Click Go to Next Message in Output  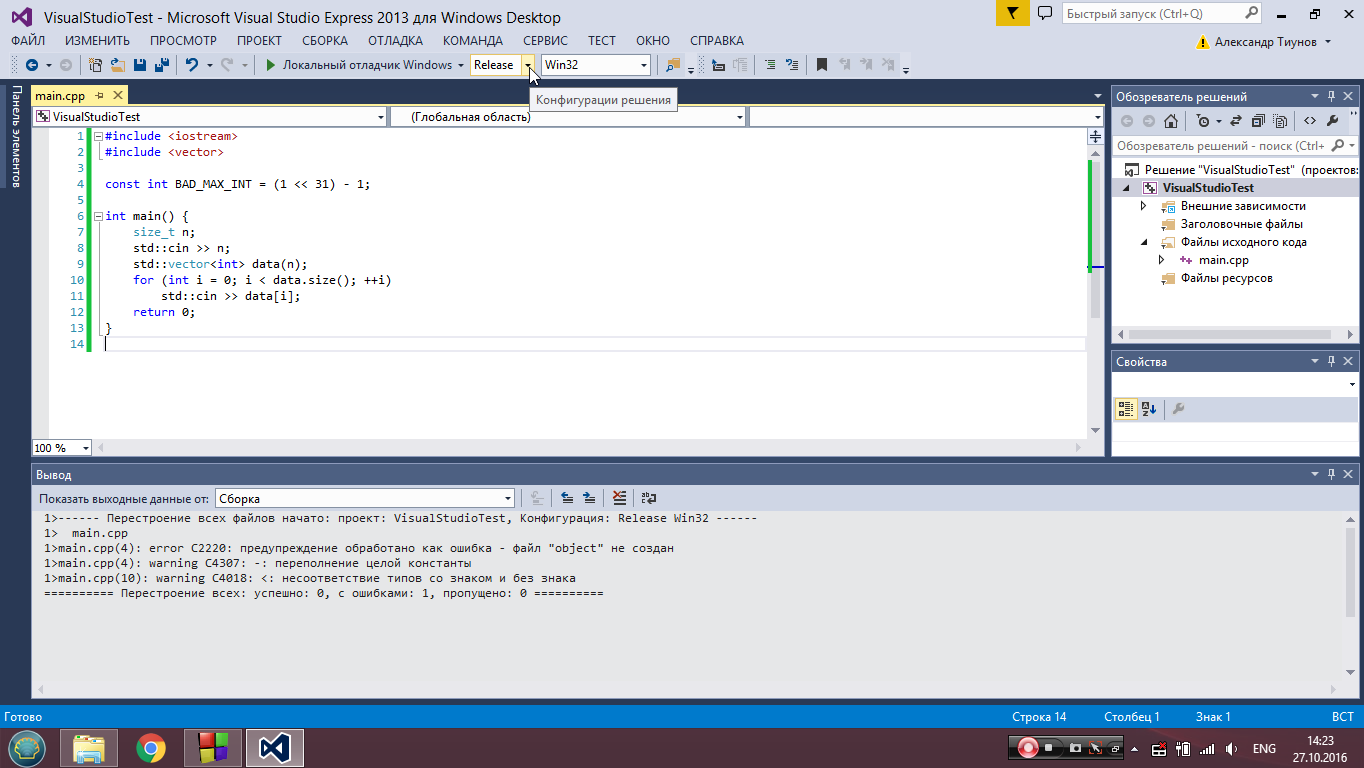(x=589, y=497)
